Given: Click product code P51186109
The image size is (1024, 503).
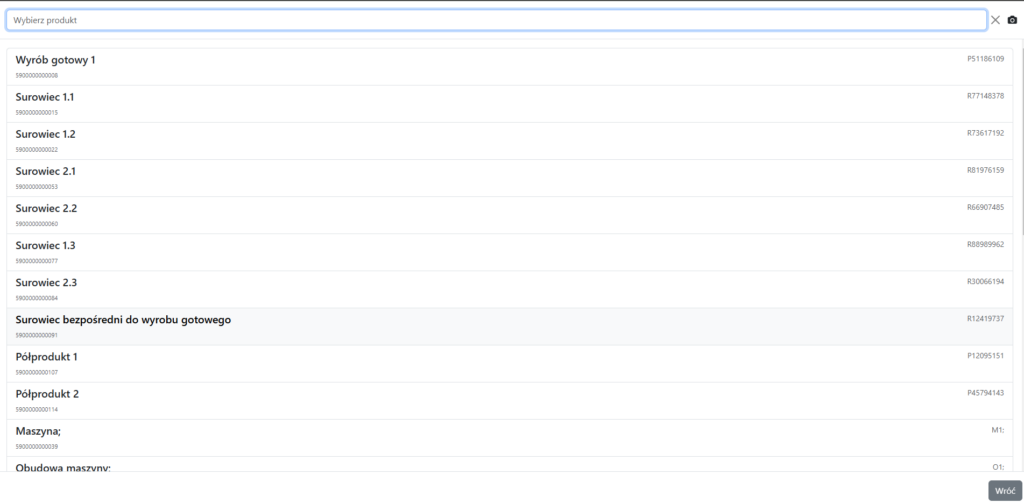Looking at the screenshot, I should click(x=985, y=59).
